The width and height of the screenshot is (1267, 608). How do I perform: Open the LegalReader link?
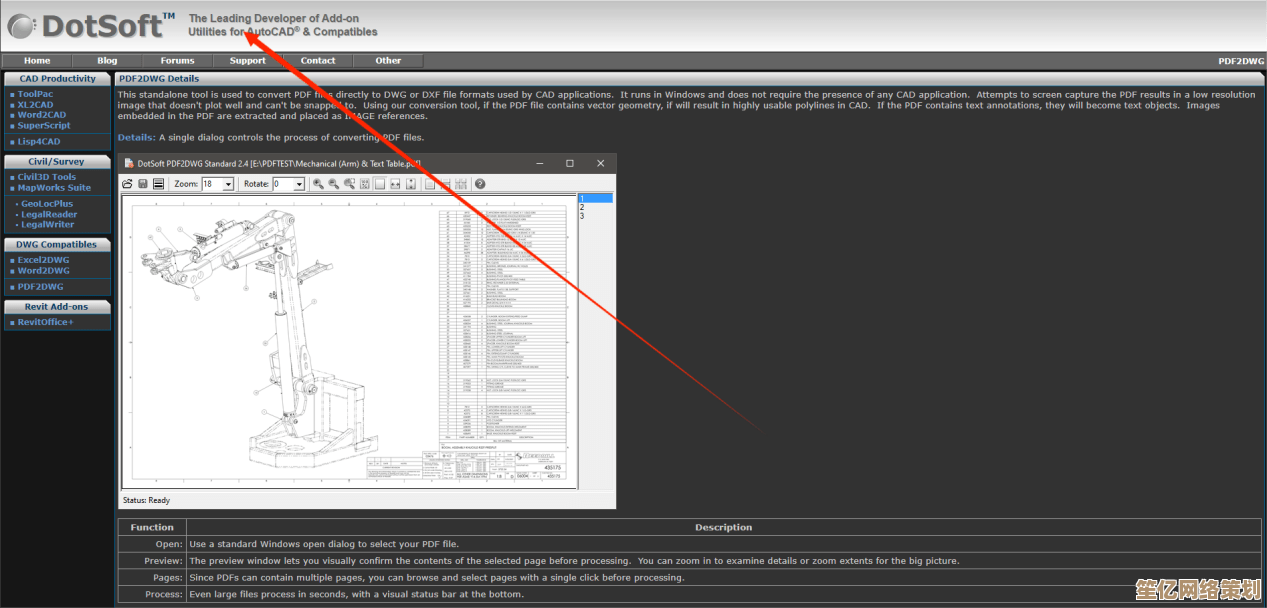[49, 215]
